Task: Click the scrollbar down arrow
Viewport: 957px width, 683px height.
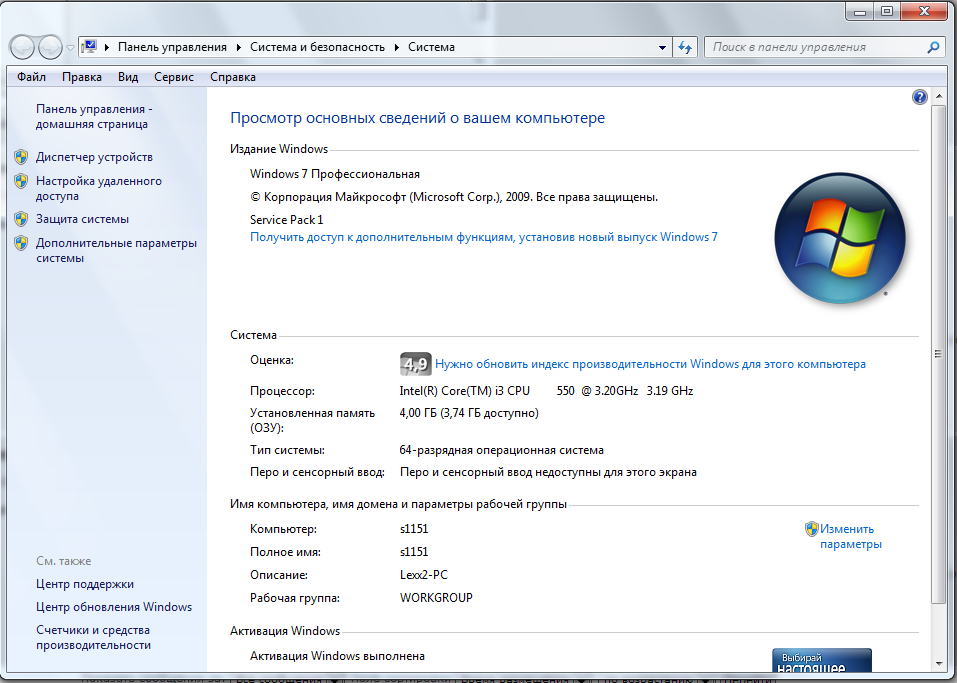Action: tap(938, 663)
